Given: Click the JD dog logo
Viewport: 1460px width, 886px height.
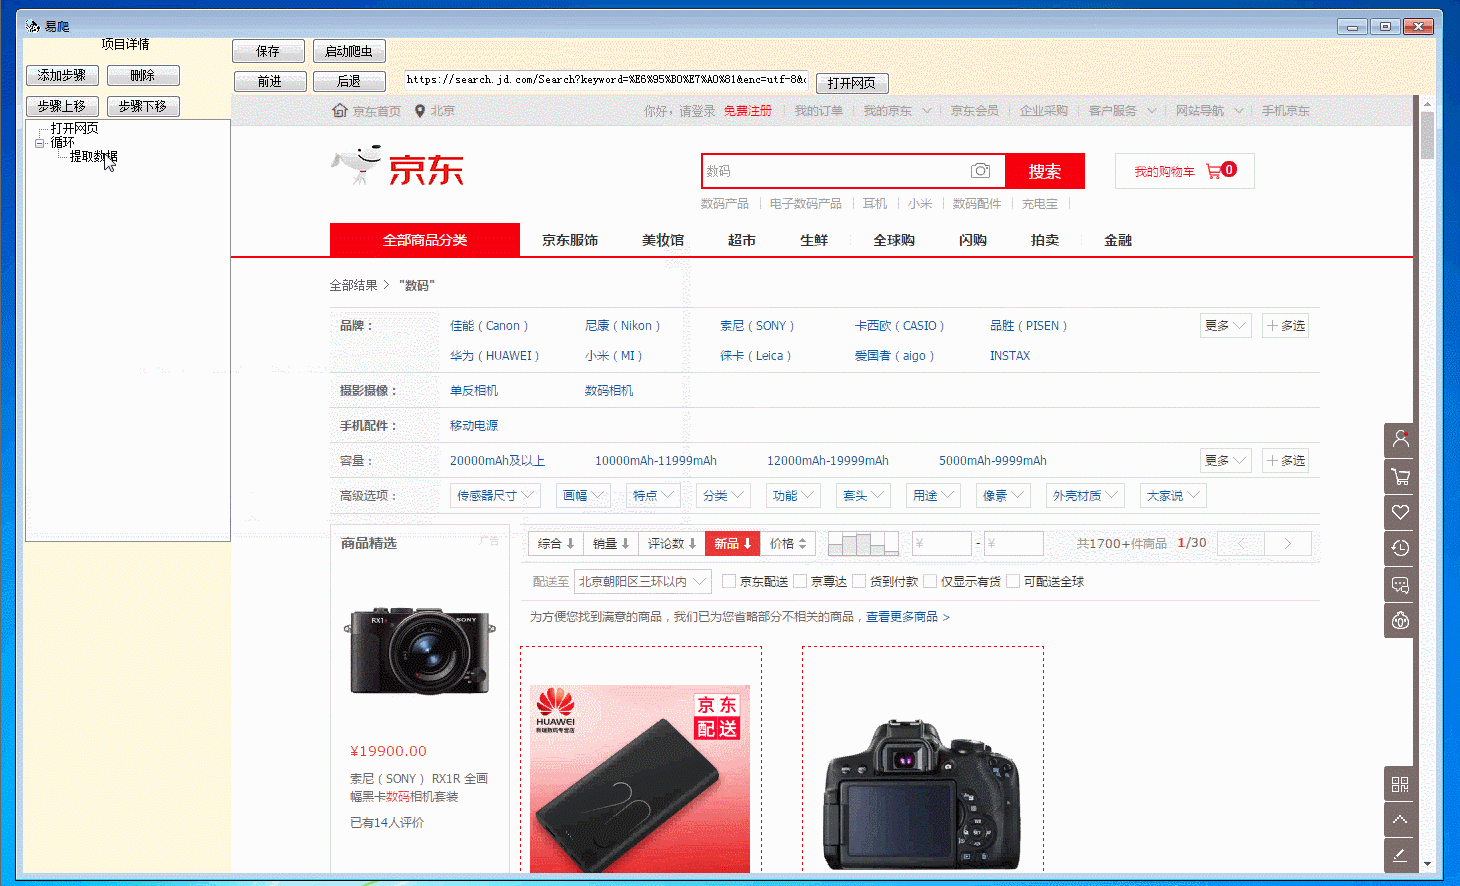Looking at the screenshot, I should click(357, 165).
